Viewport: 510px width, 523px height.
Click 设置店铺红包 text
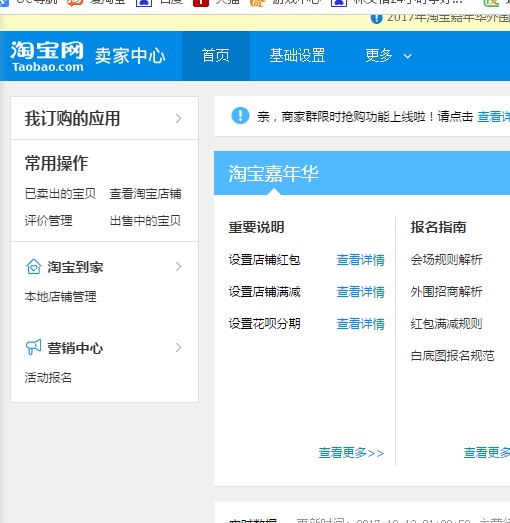click(x=265, y=259)
